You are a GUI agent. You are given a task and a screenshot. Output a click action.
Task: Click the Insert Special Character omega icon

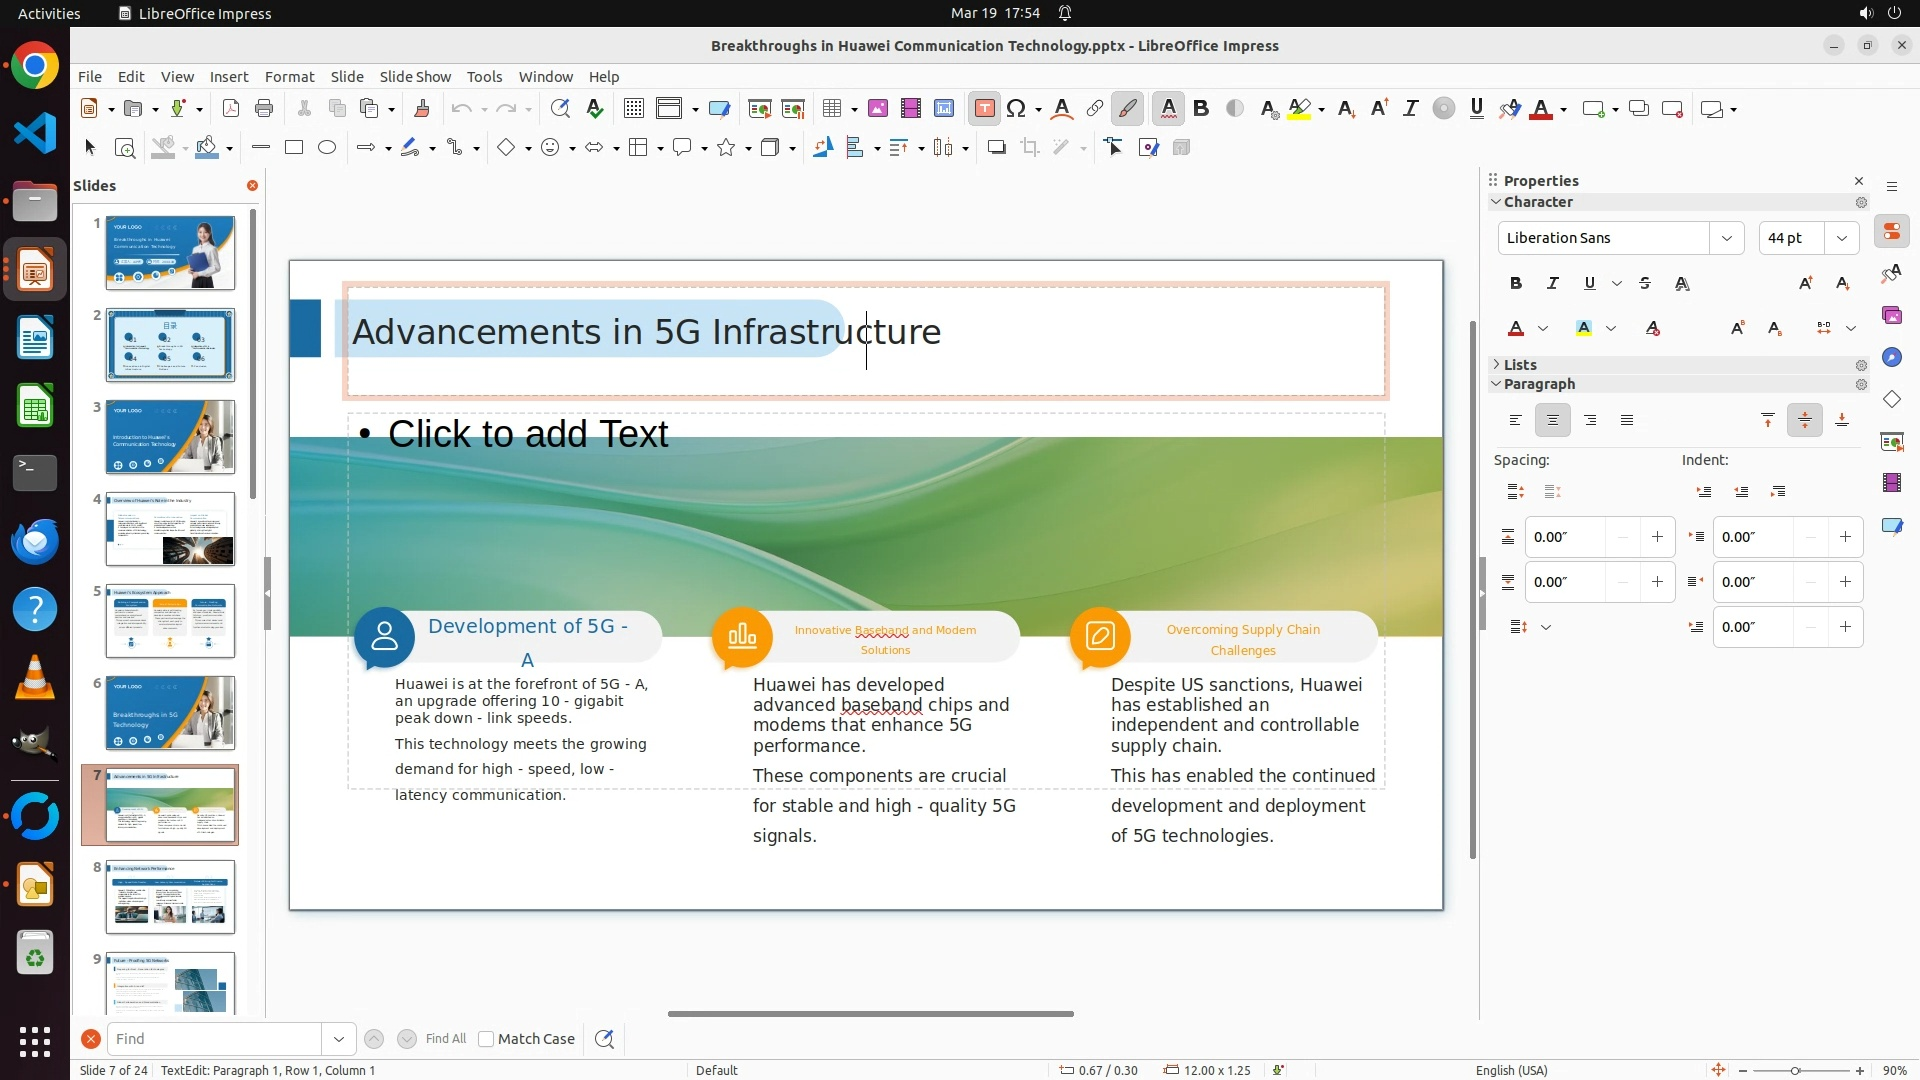[1016, 109]
